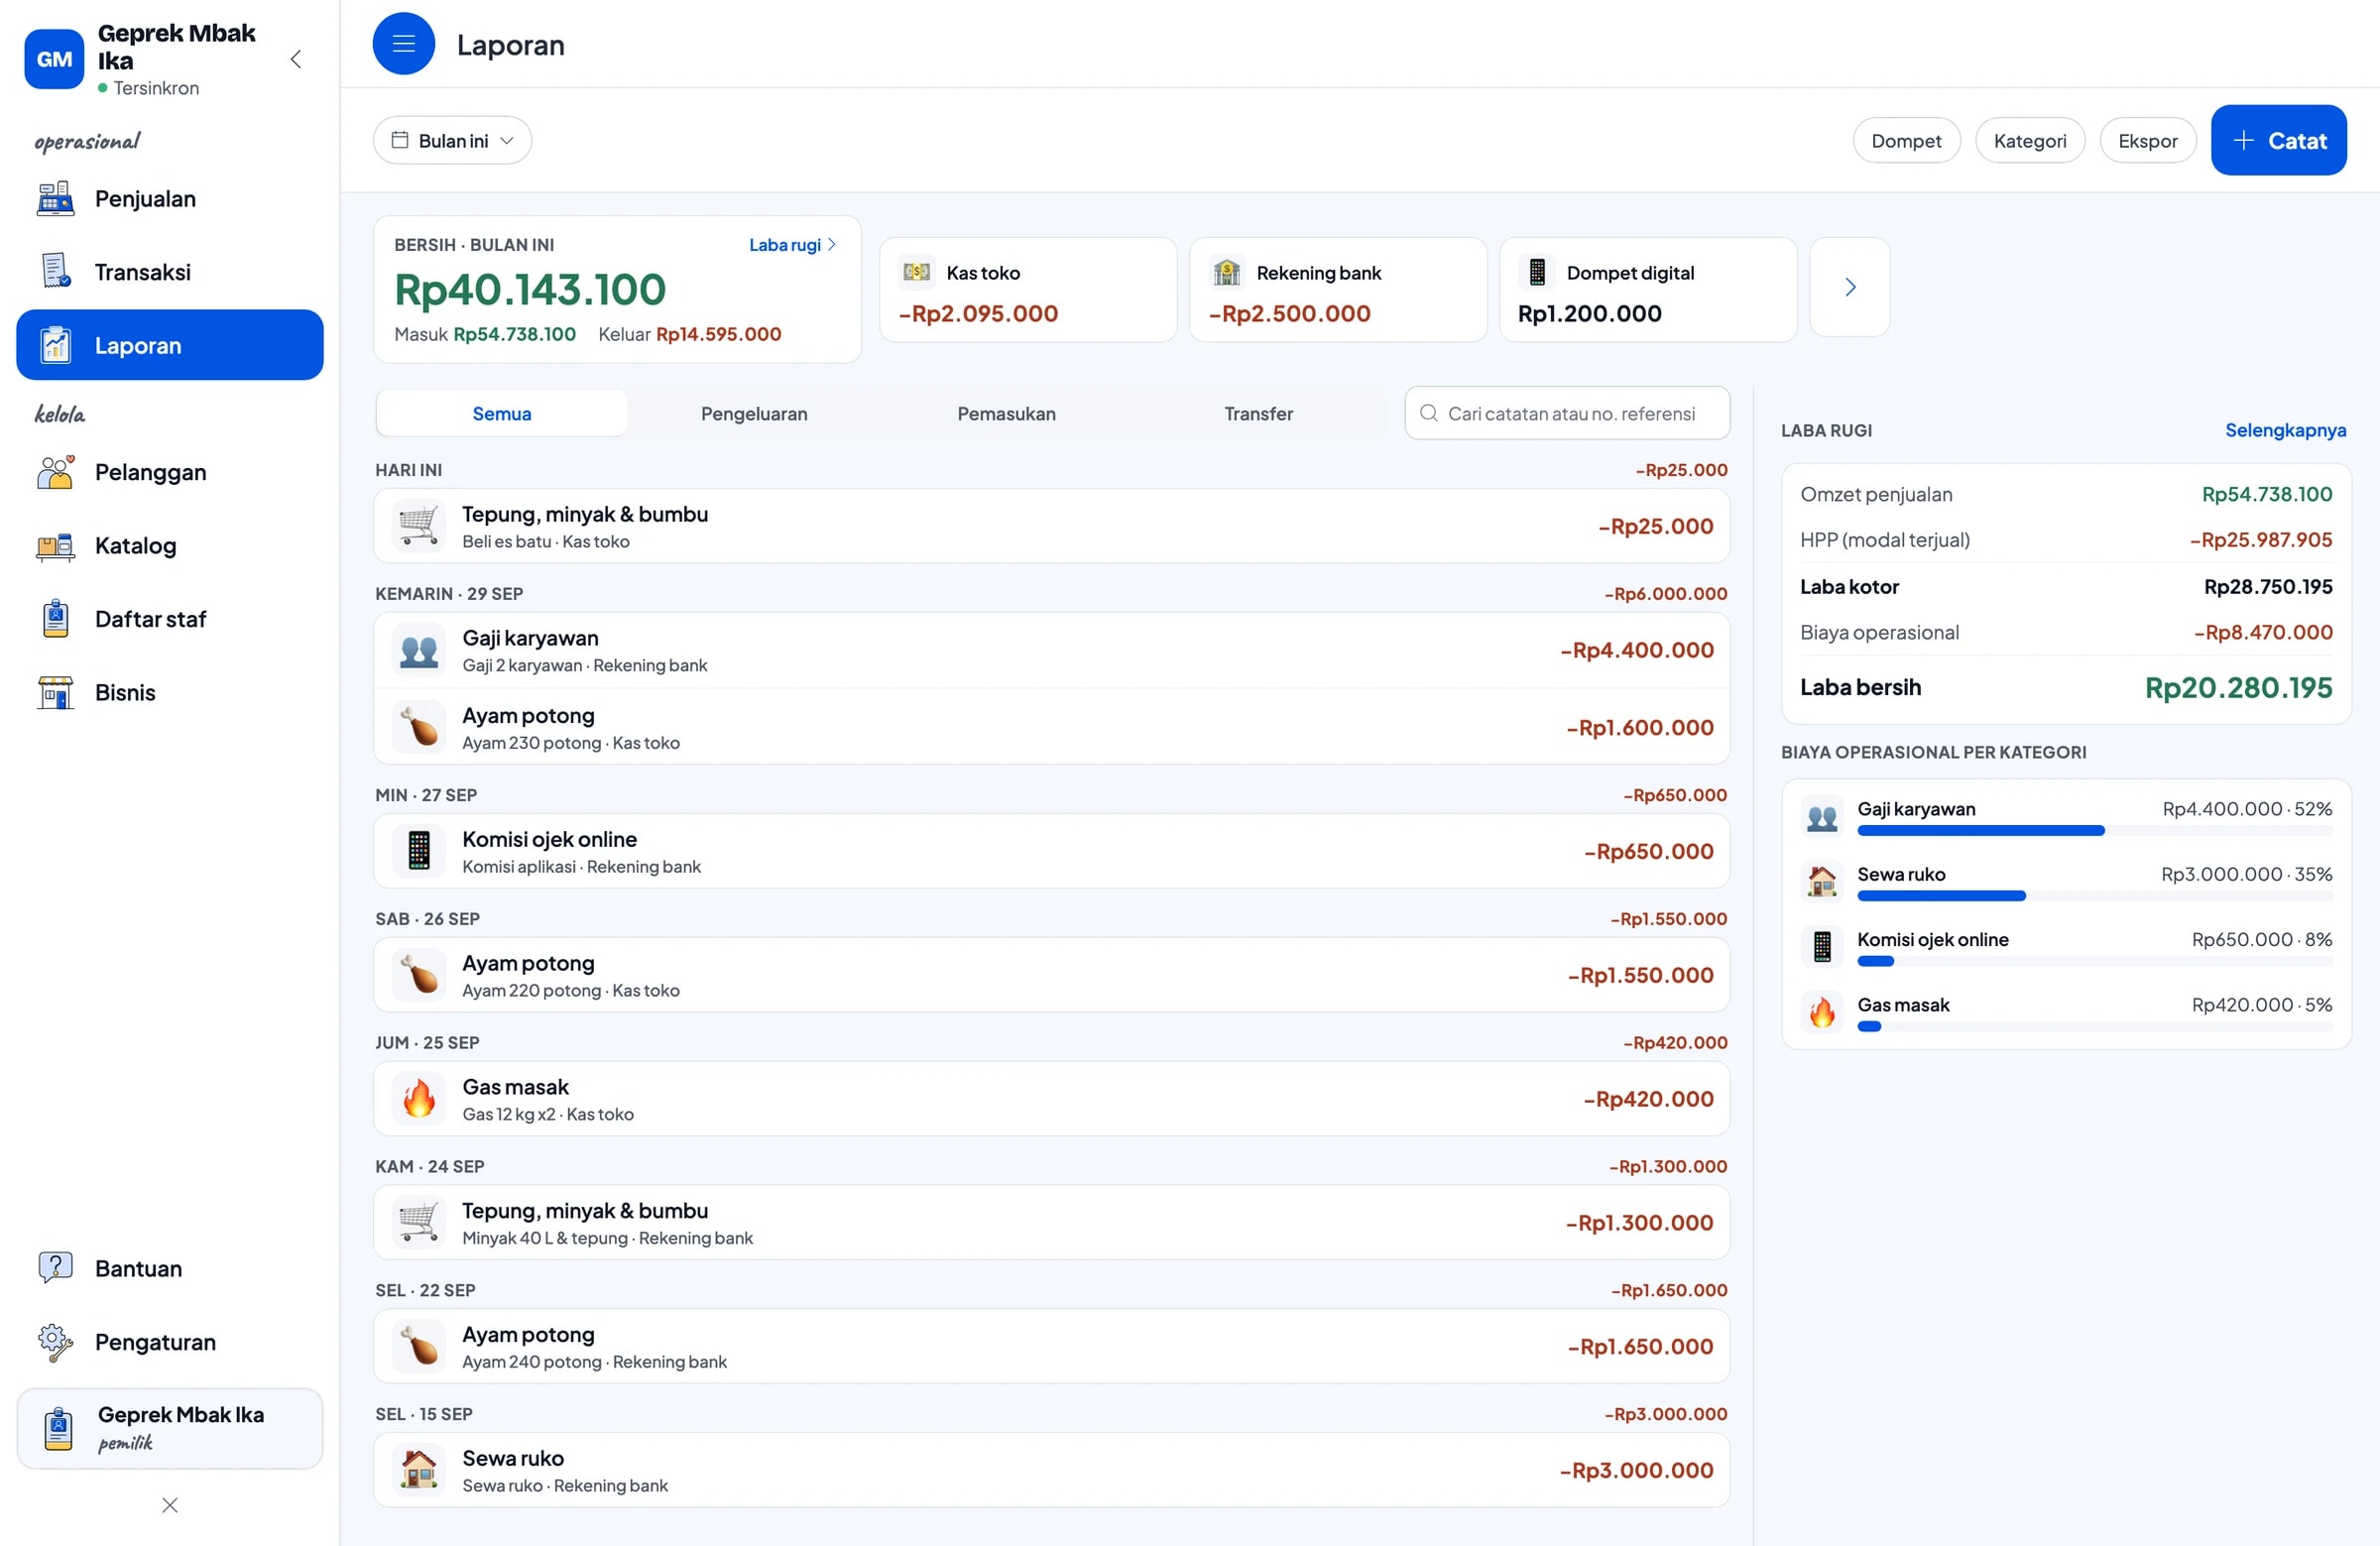
Task: Collapse sidebar with the left chevron
Action: [x=296, y=59]
